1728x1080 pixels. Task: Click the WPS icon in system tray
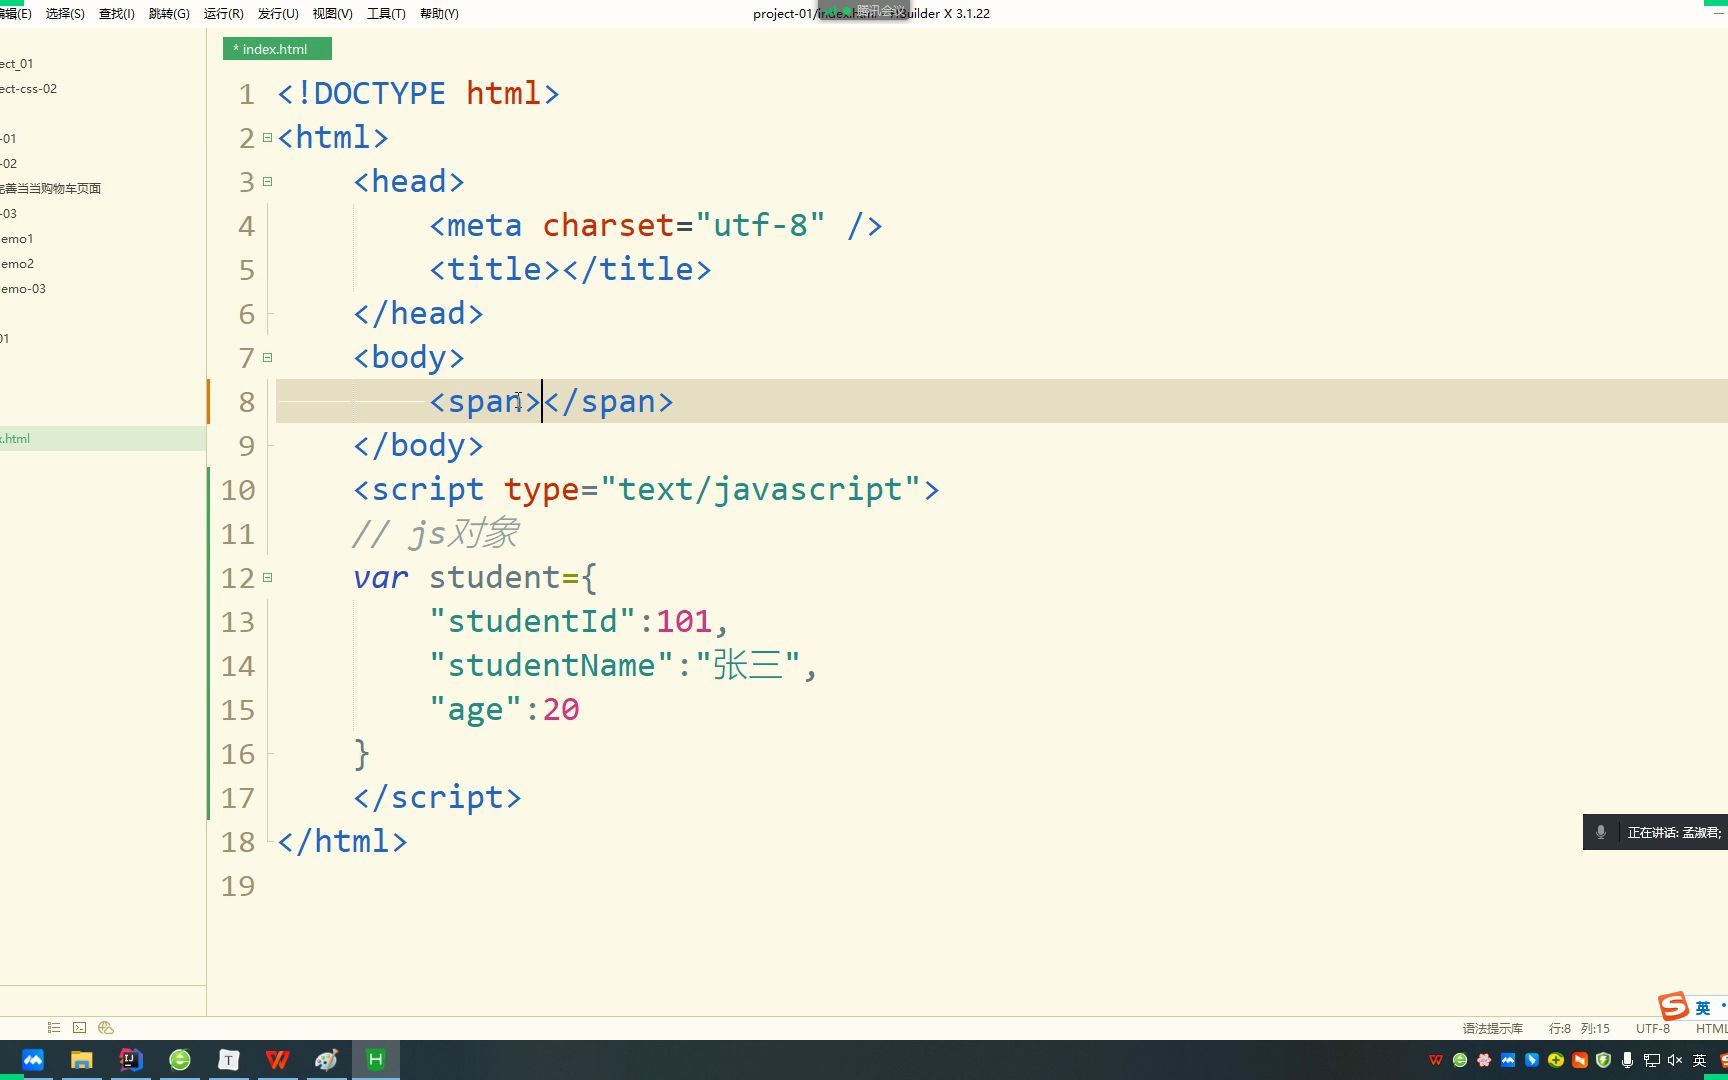[x=1436, y=1060]
